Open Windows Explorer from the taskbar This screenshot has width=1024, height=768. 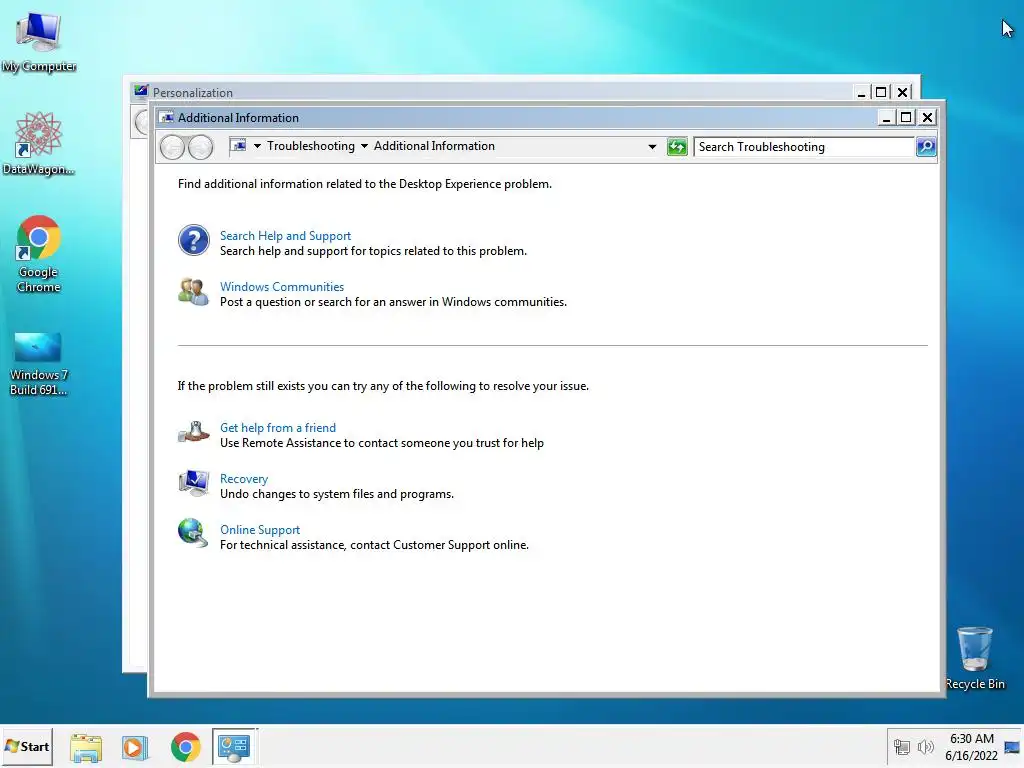(86, 747)
